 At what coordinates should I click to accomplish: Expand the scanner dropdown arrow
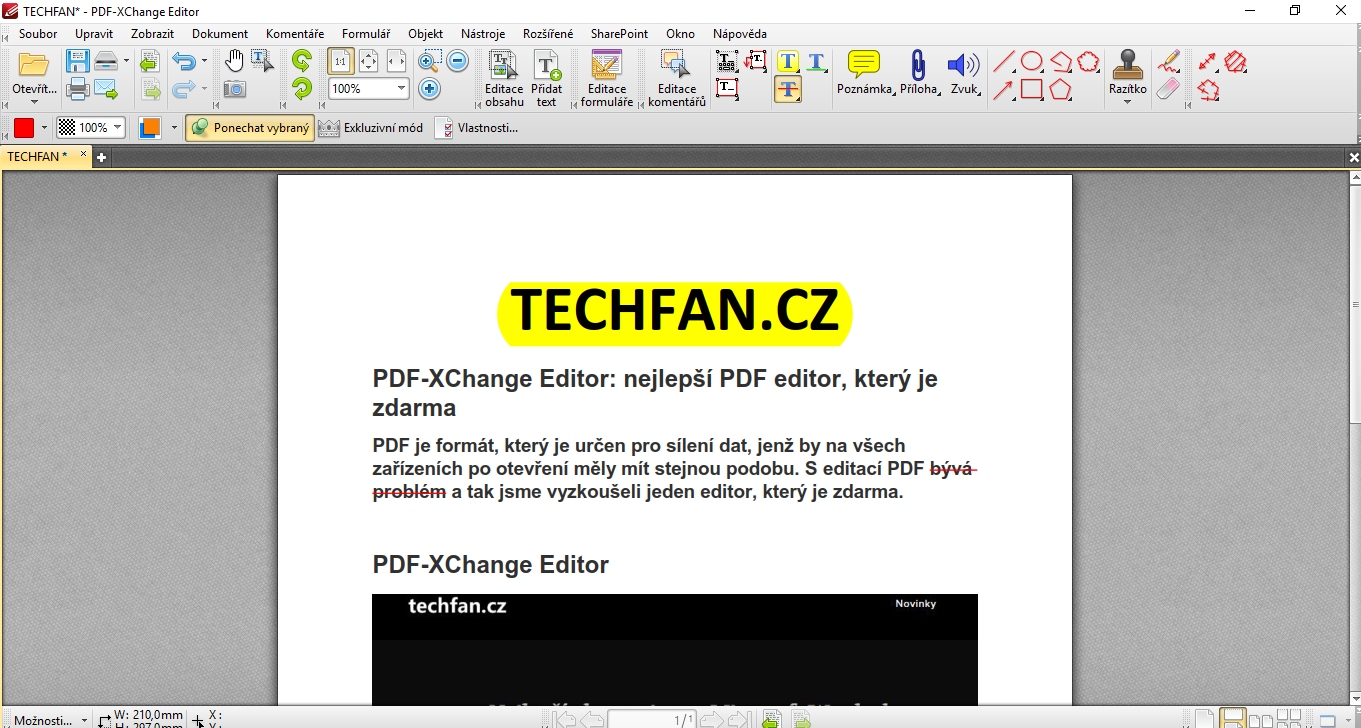[126, 62]
